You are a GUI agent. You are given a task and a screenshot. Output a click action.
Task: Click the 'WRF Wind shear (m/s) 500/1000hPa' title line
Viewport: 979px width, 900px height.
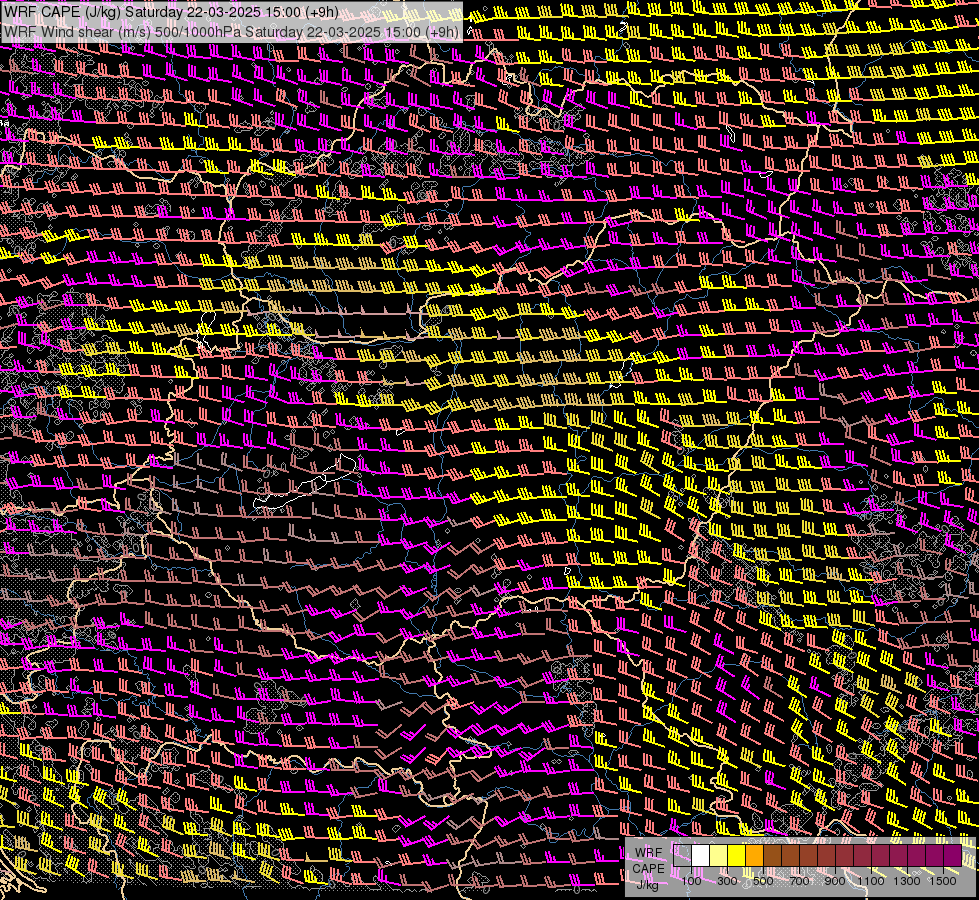pos(231,31)
